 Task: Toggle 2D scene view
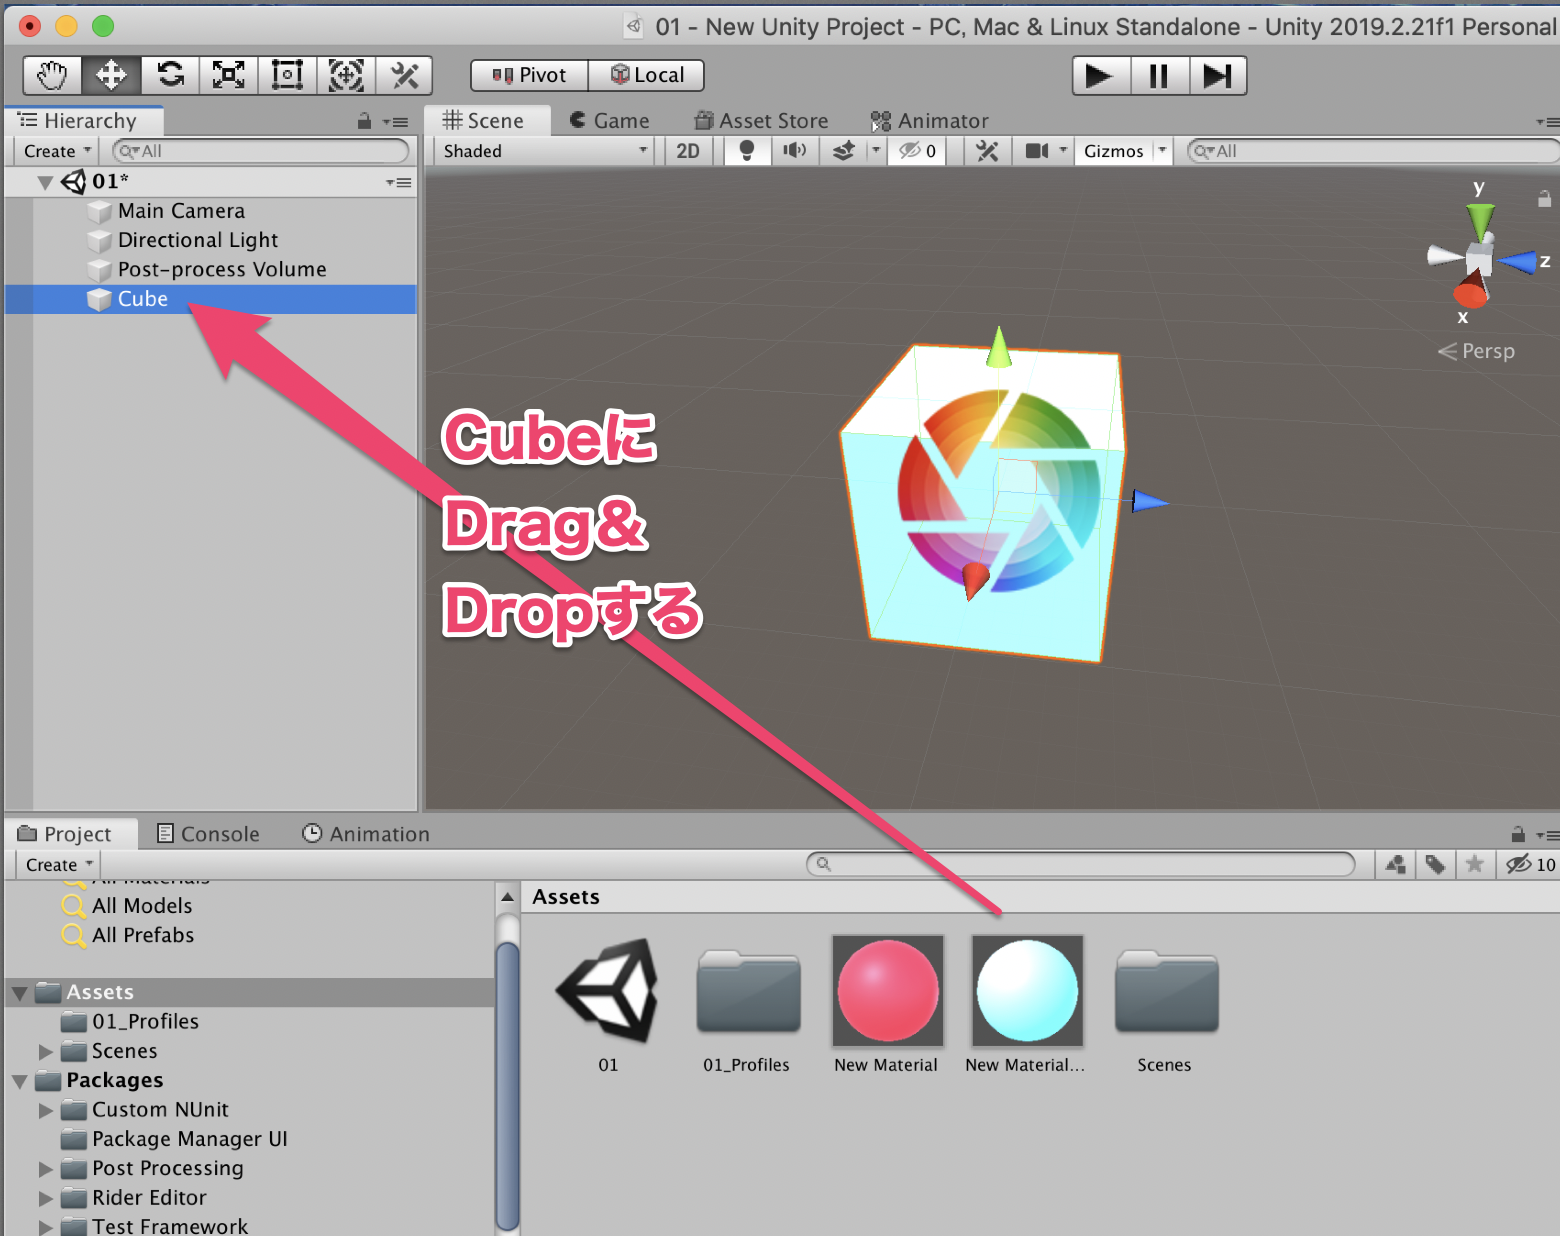coord(688,151)
